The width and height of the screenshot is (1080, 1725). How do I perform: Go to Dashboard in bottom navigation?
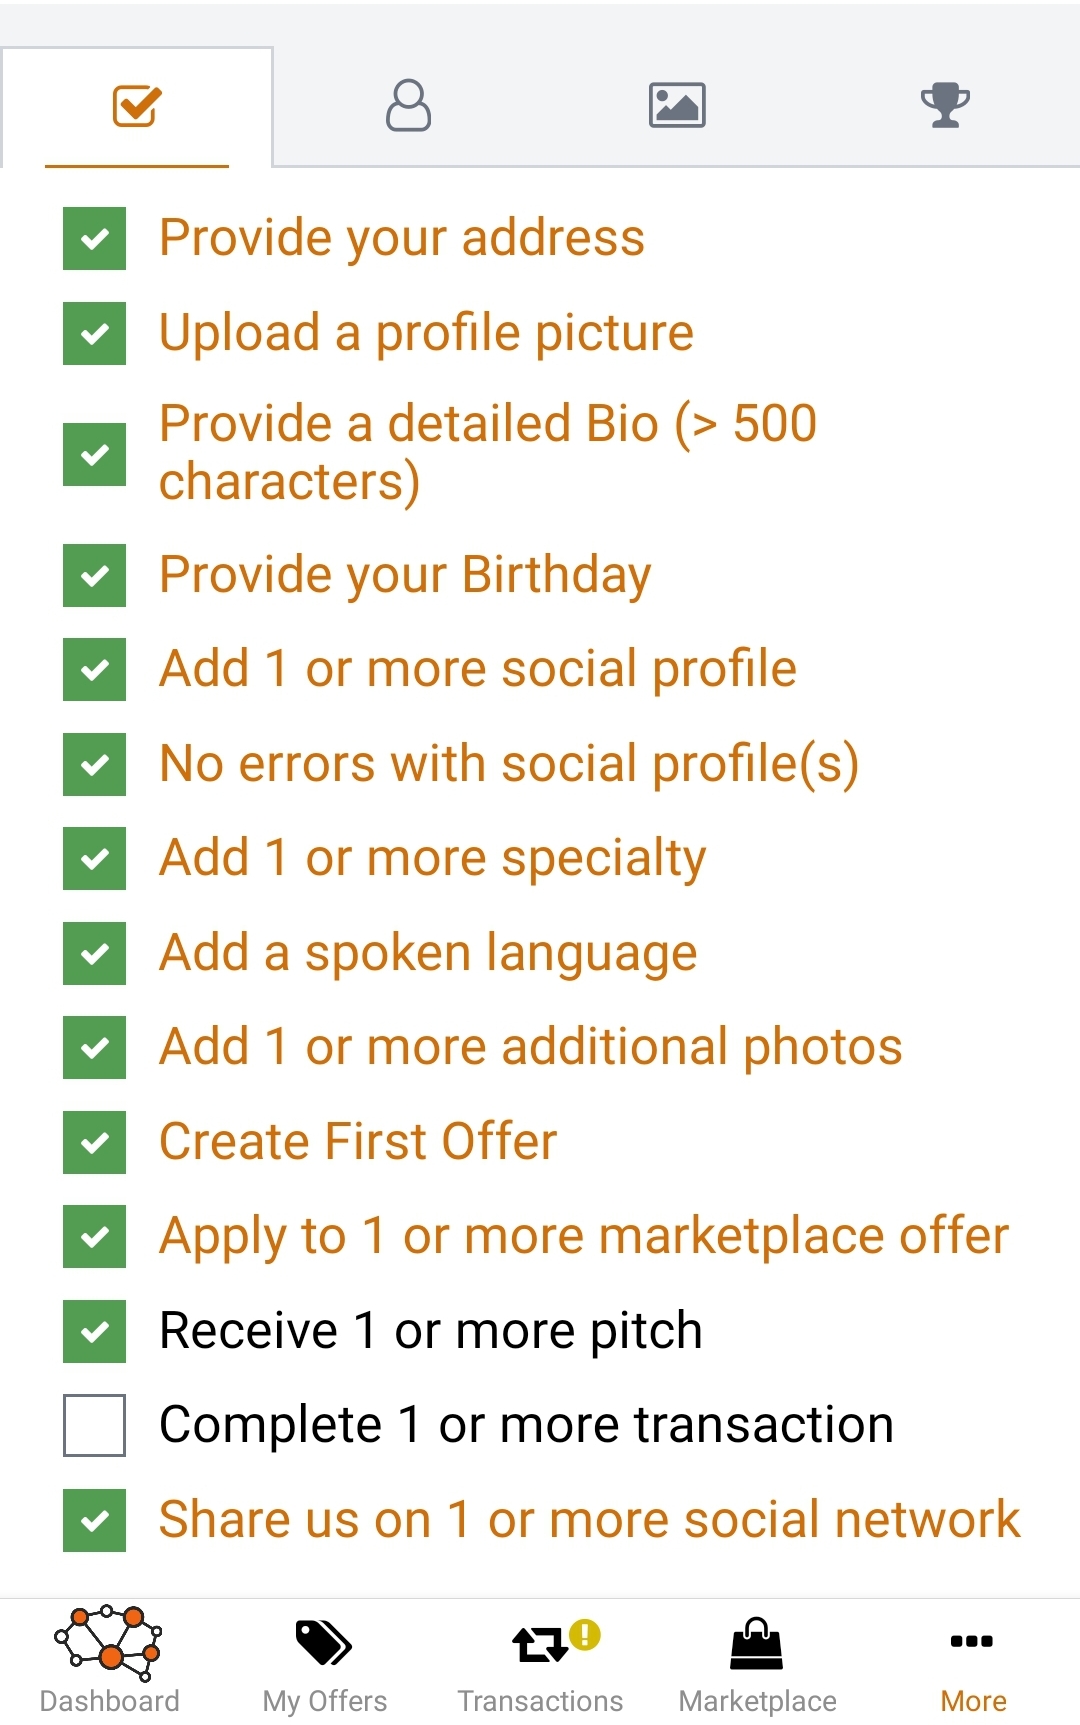109,1660
